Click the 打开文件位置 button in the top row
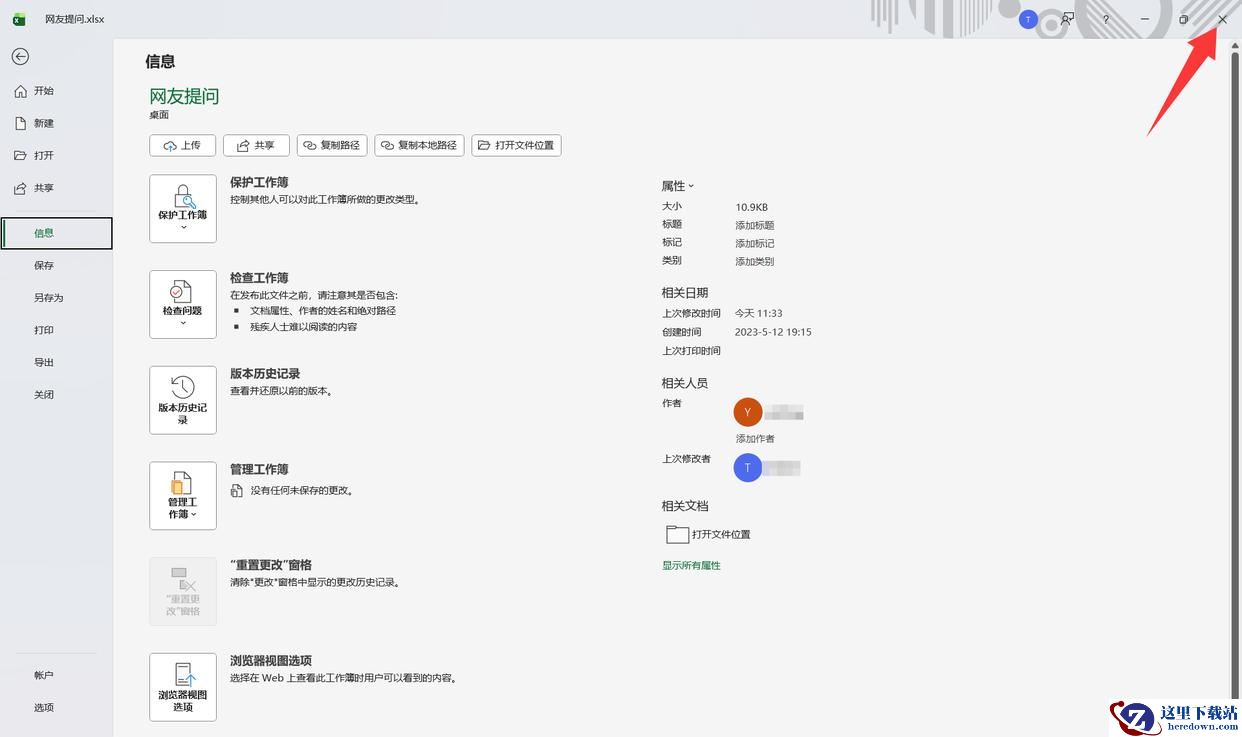 pyautogui.click(x=516, y=145)
